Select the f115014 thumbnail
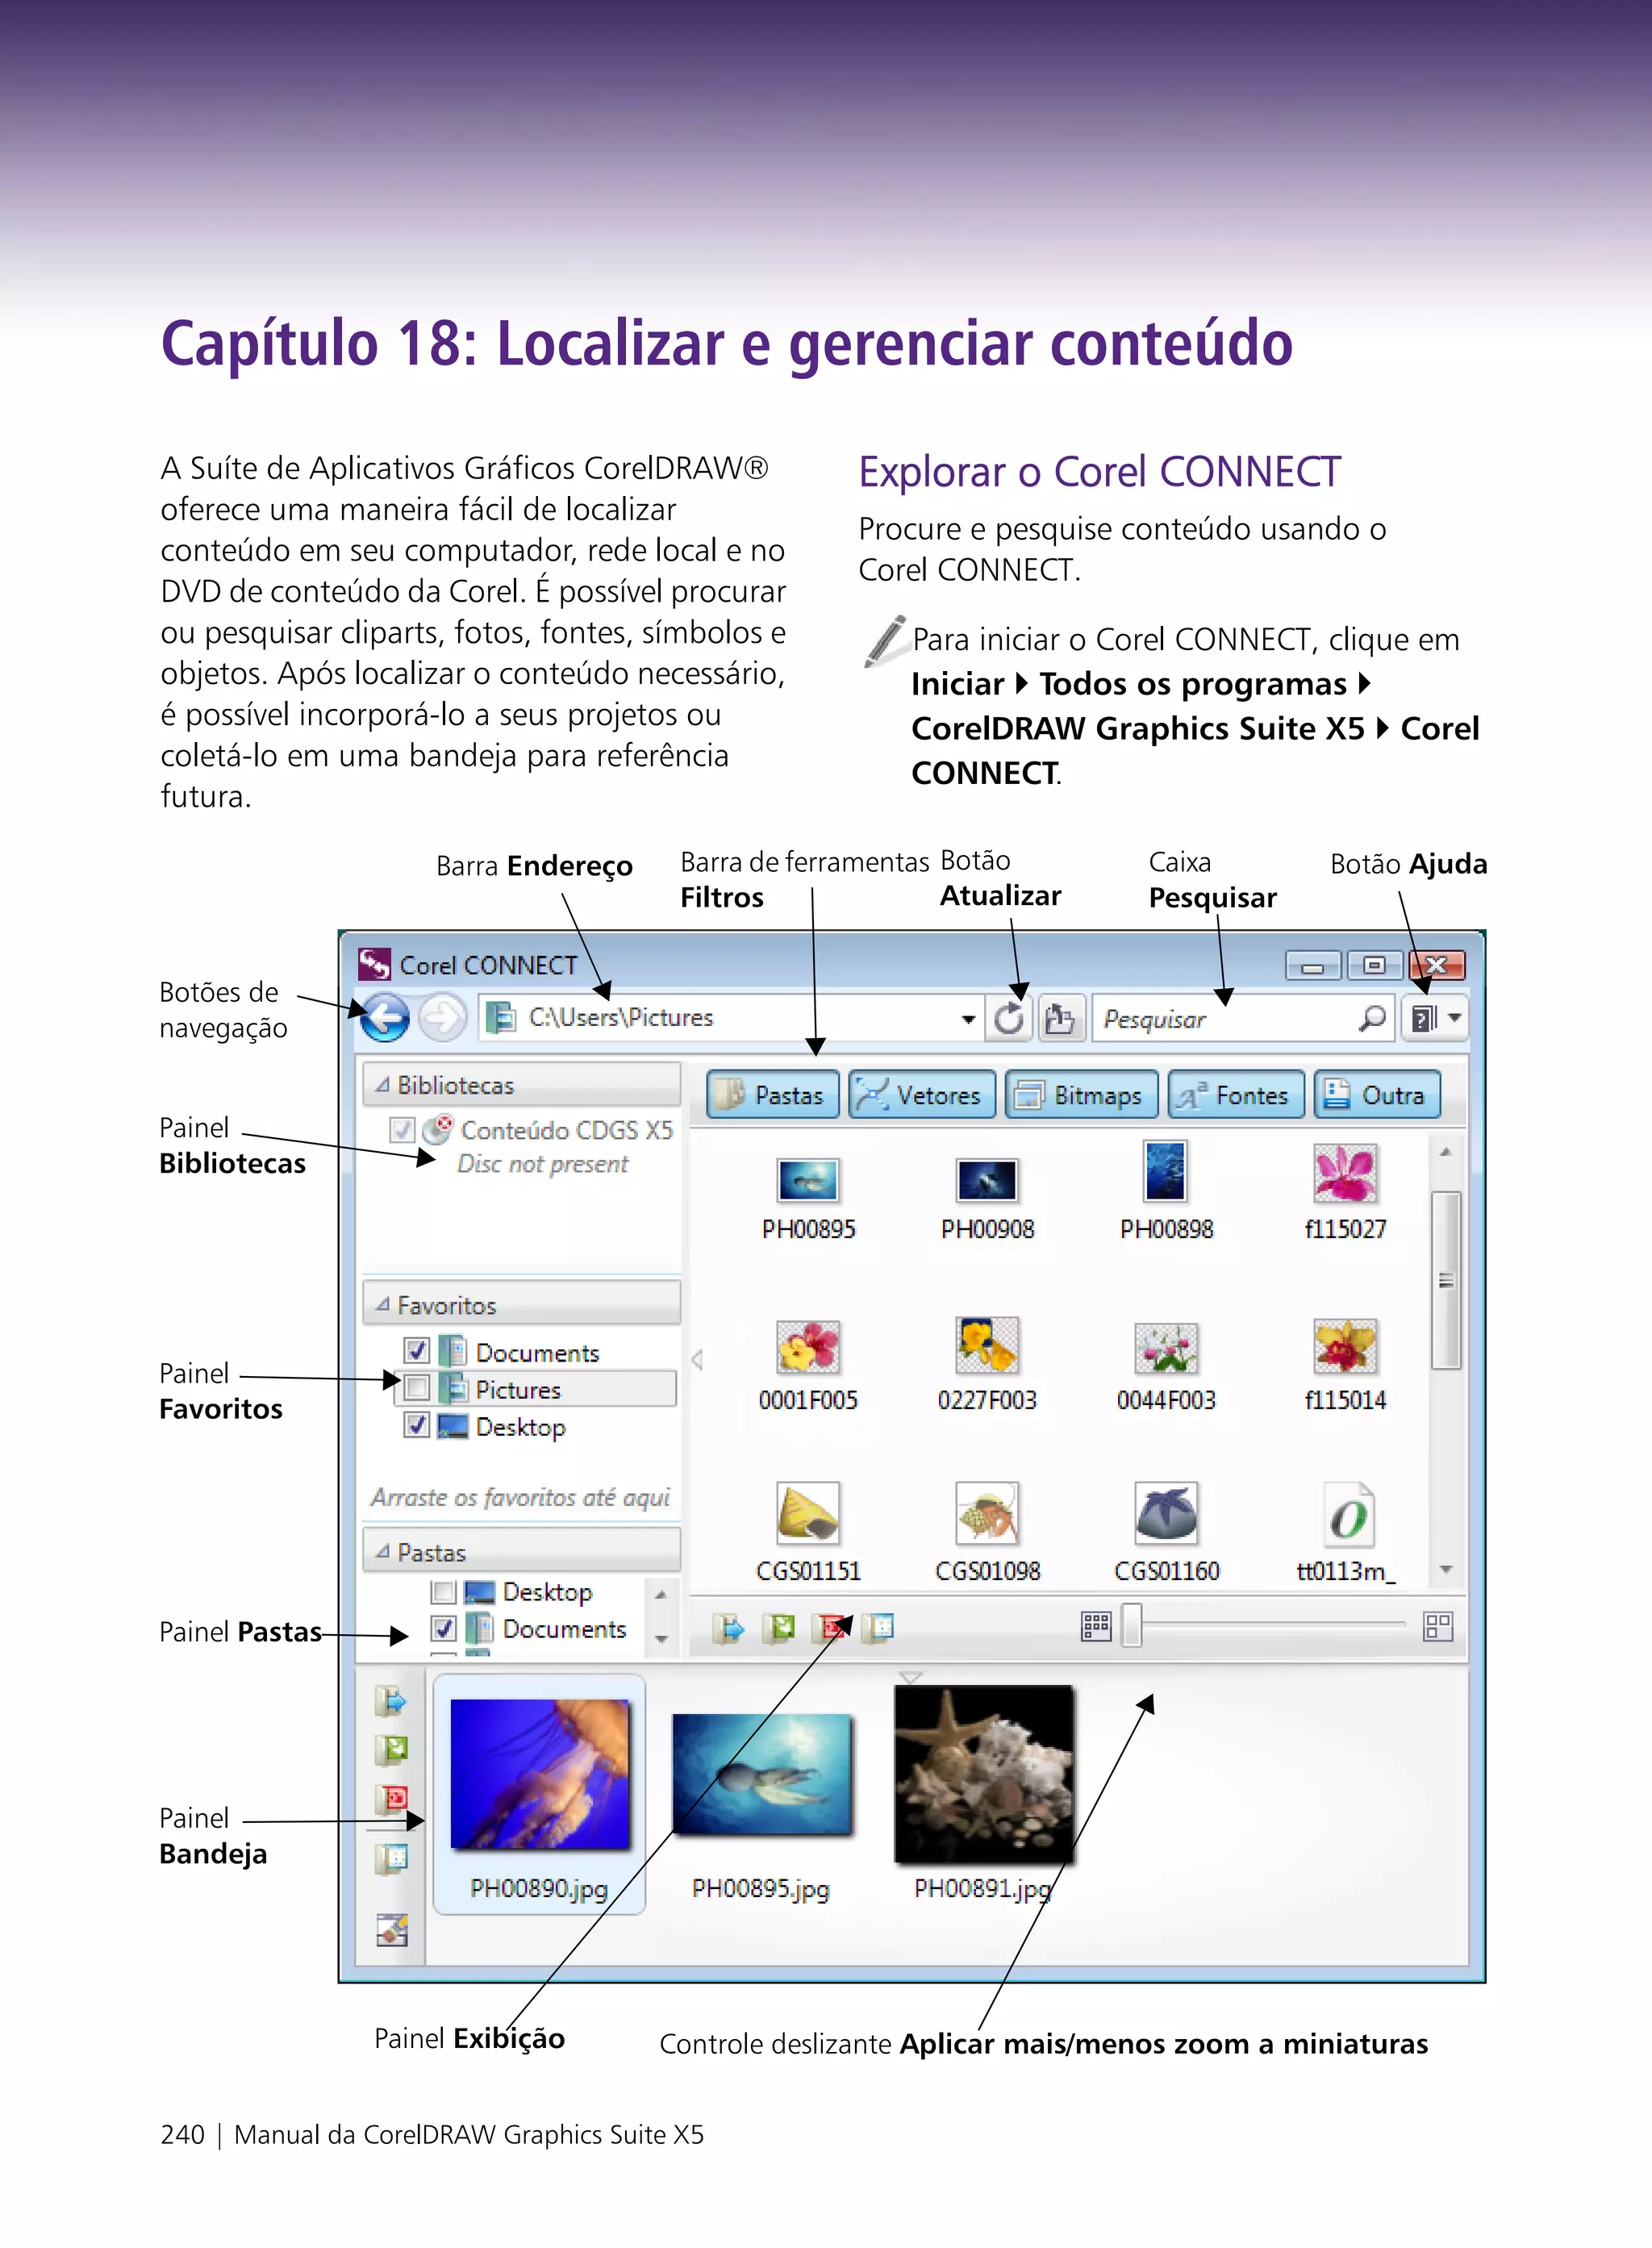Screen dimensions: 1652x2248 [x=1346, y=1346]
